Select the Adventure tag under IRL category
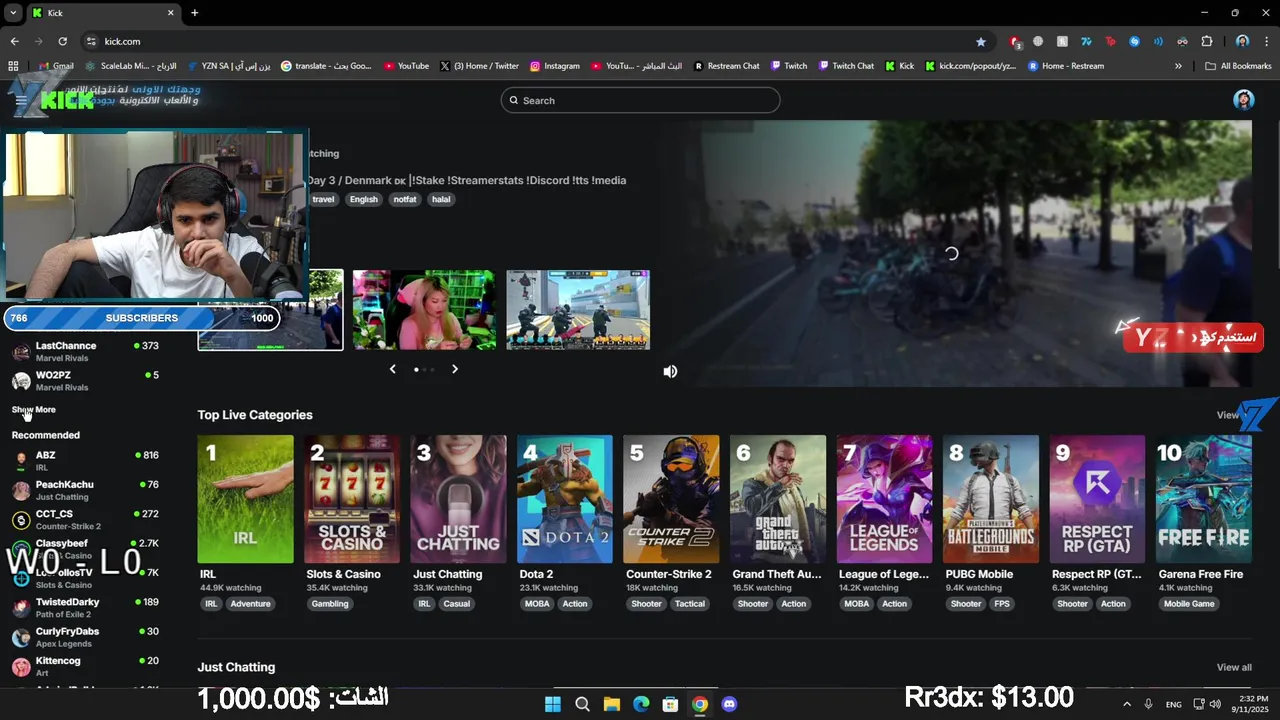Screen dimensions: 1280x720 pyautogui.click(x=250, y=604)
